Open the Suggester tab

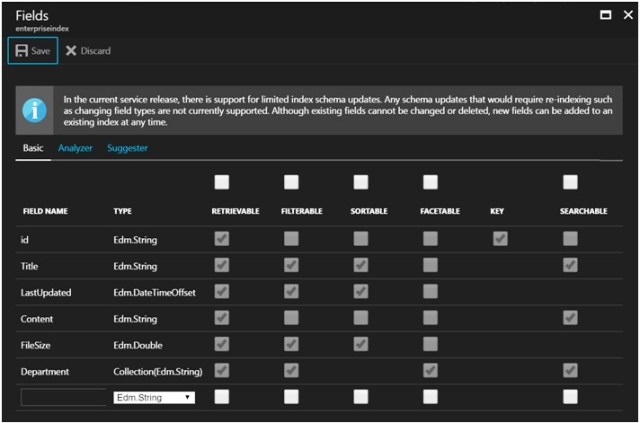pyautogui.click(x=127, y=148)
